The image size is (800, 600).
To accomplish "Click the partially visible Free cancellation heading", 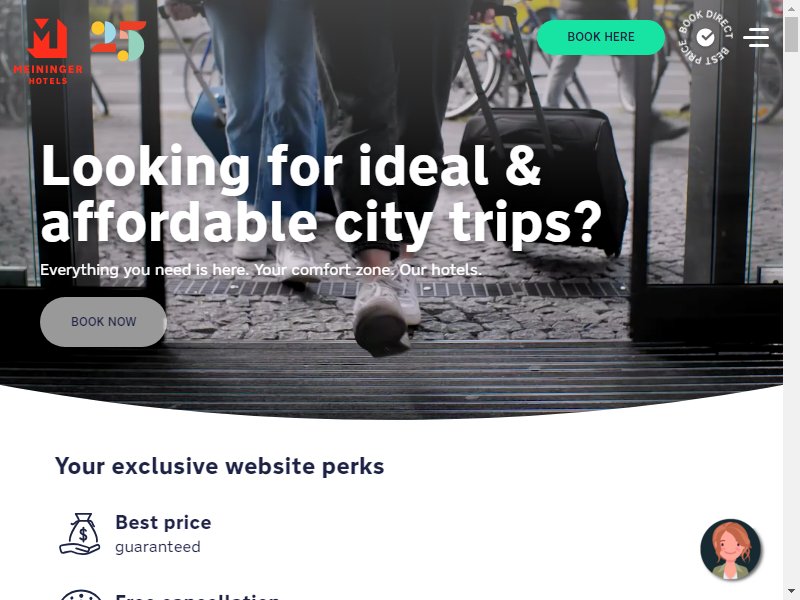I will (197, 596).
